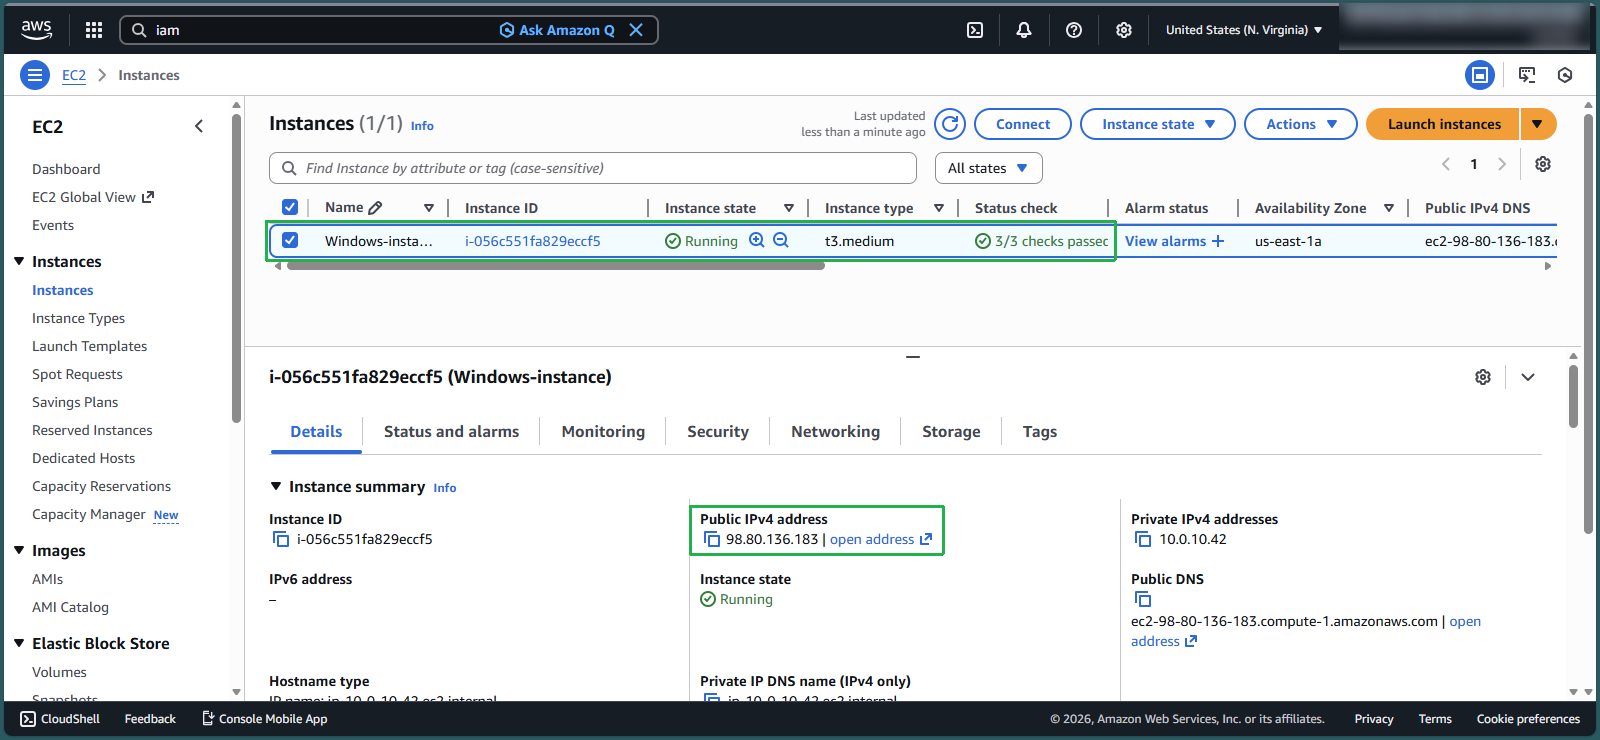Open the Networking tab
The width and height of the screenshot is (1600, 740).
835,431
